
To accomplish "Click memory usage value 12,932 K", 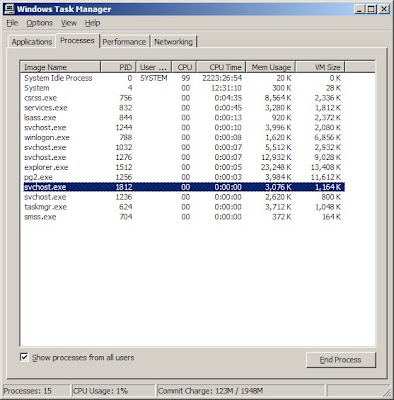I will (276, 157).
